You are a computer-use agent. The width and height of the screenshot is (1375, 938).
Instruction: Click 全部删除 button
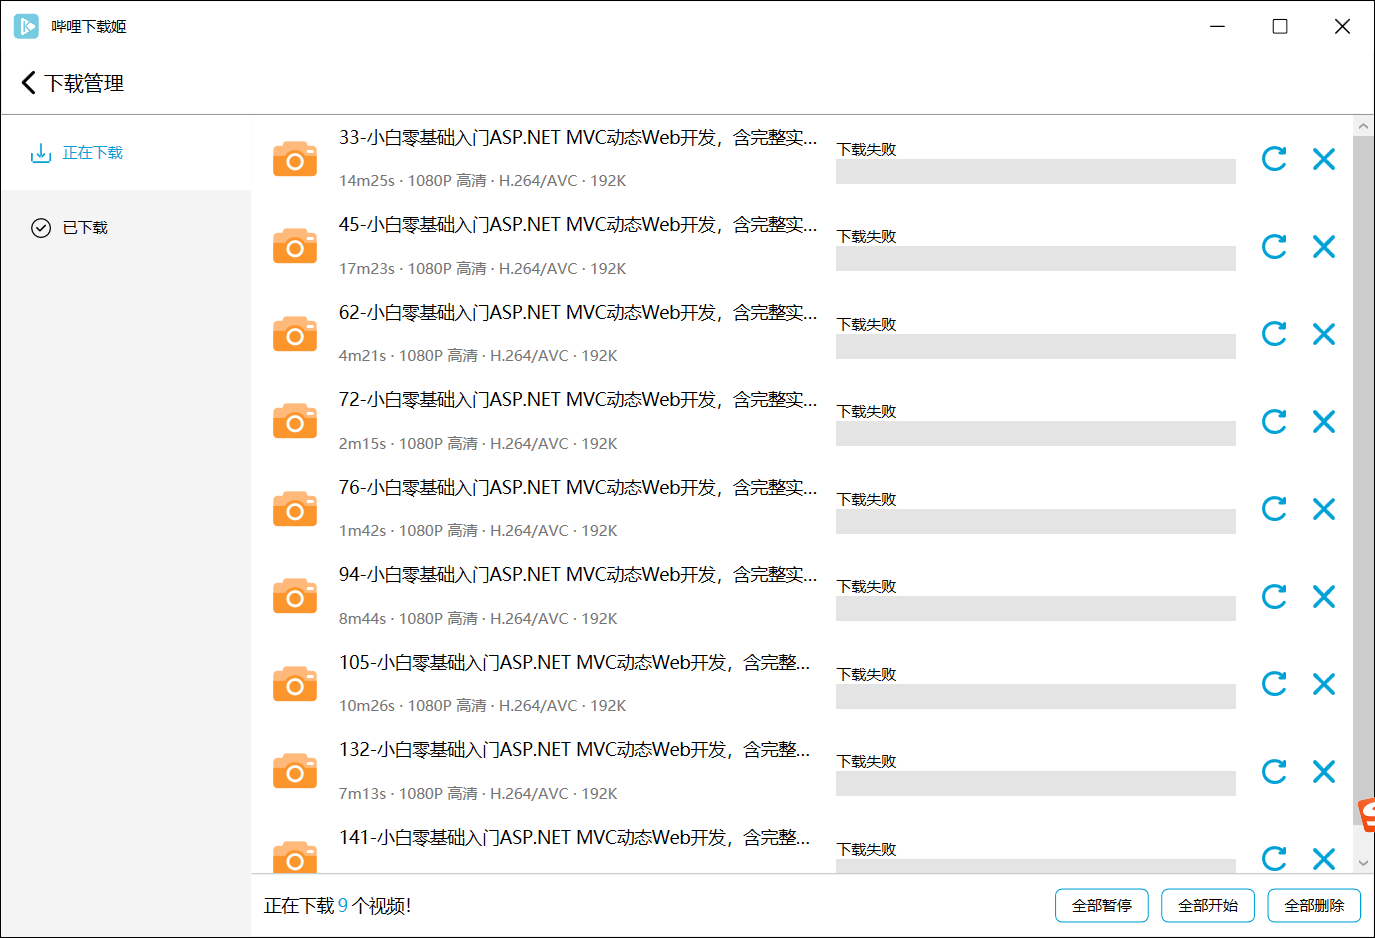tap(1314, 906)
